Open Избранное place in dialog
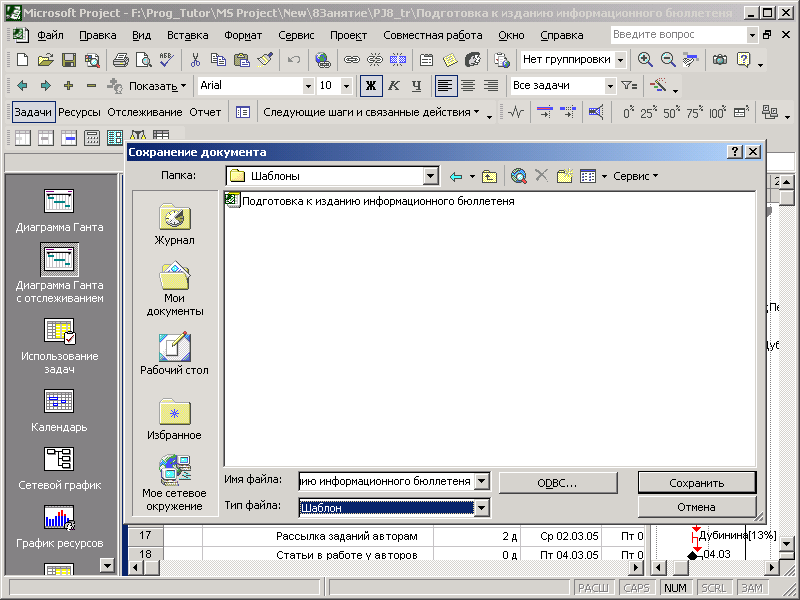The image size is (800, 600). 174,419
